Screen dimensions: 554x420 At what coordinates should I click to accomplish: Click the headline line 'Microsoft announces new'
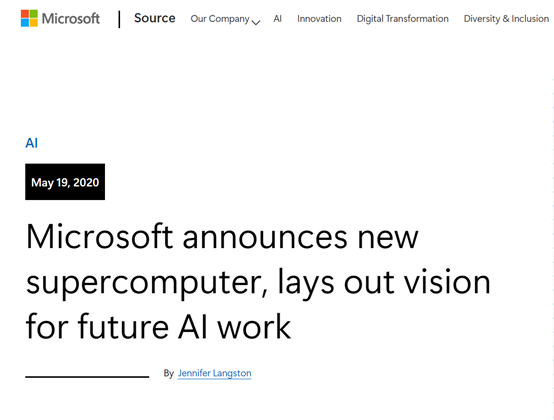tap(222, 237)
